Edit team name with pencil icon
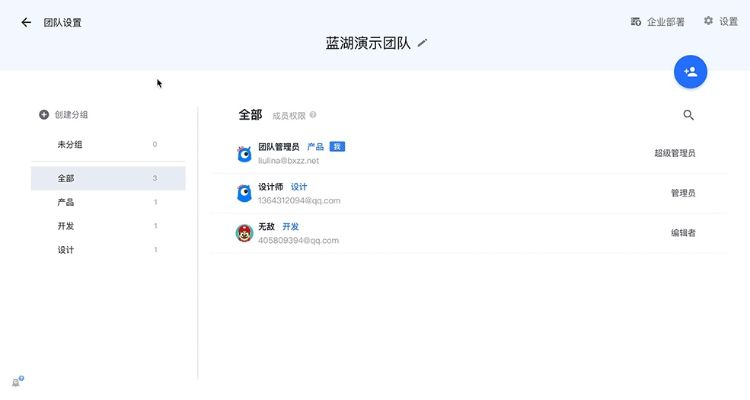 point(422,43)
